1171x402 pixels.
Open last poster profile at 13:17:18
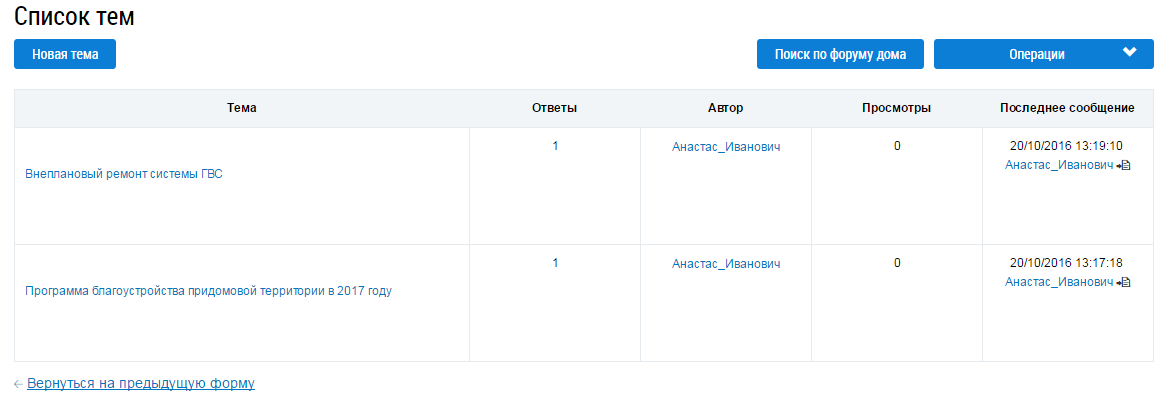(1058, 282)
